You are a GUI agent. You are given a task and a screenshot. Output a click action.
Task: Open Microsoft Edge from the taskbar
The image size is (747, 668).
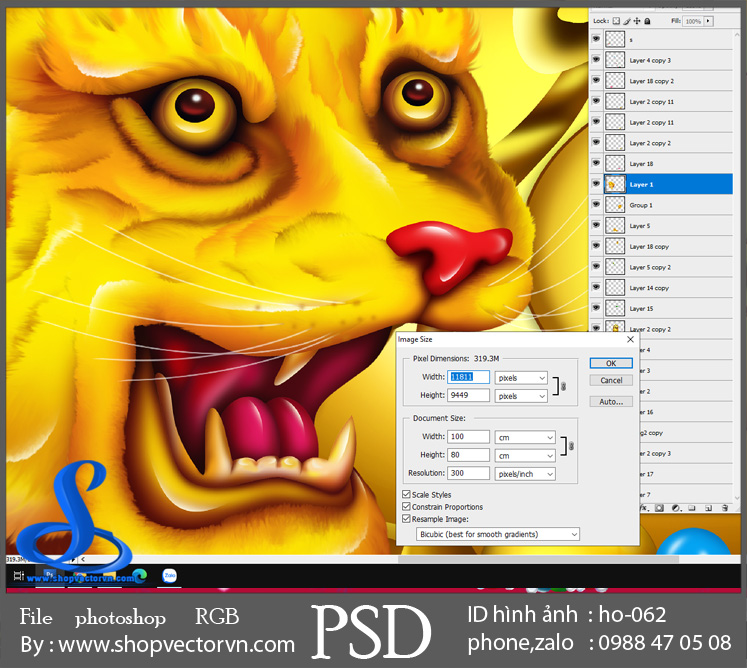(140, 576)
